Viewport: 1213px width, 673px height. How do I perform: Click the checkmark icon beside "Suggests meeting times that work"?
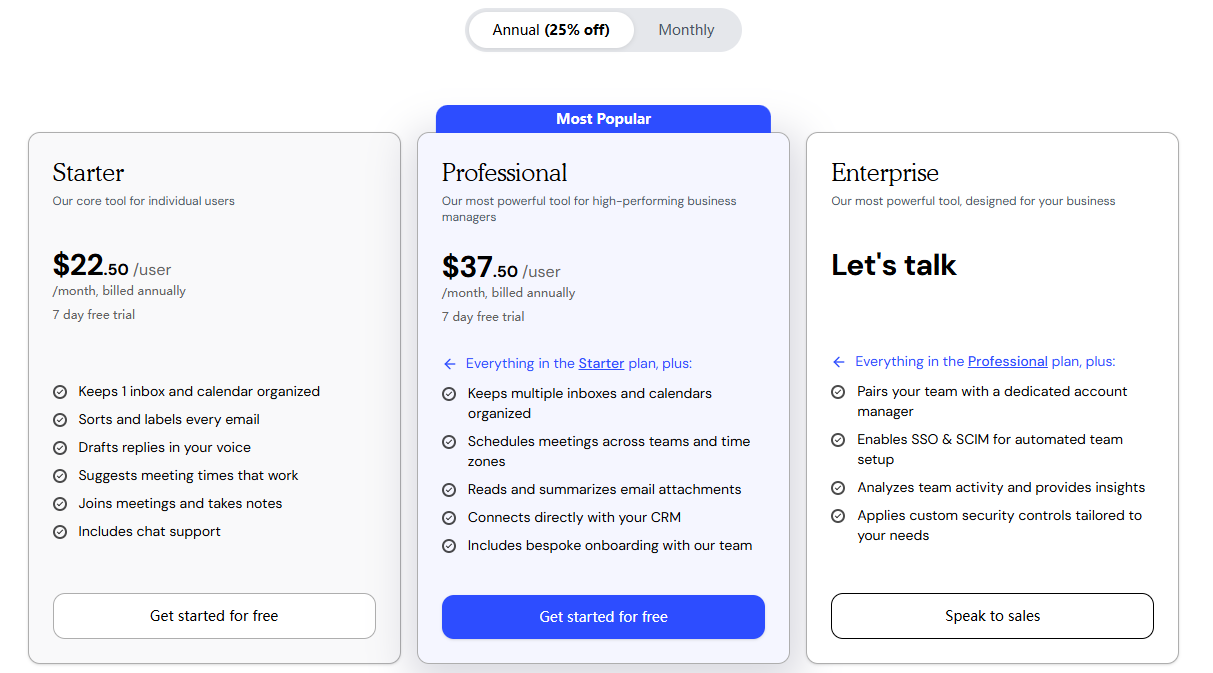click(60, 475)
